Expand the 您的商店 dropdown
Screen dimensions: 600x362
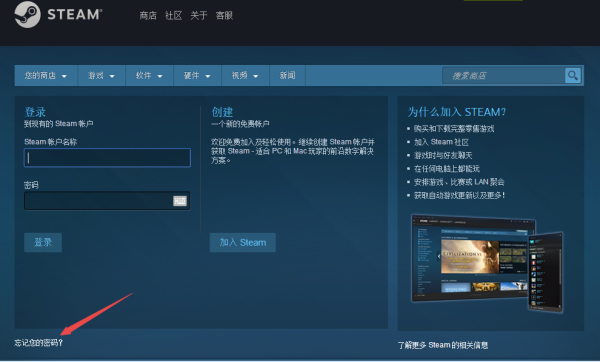[46, 75]
